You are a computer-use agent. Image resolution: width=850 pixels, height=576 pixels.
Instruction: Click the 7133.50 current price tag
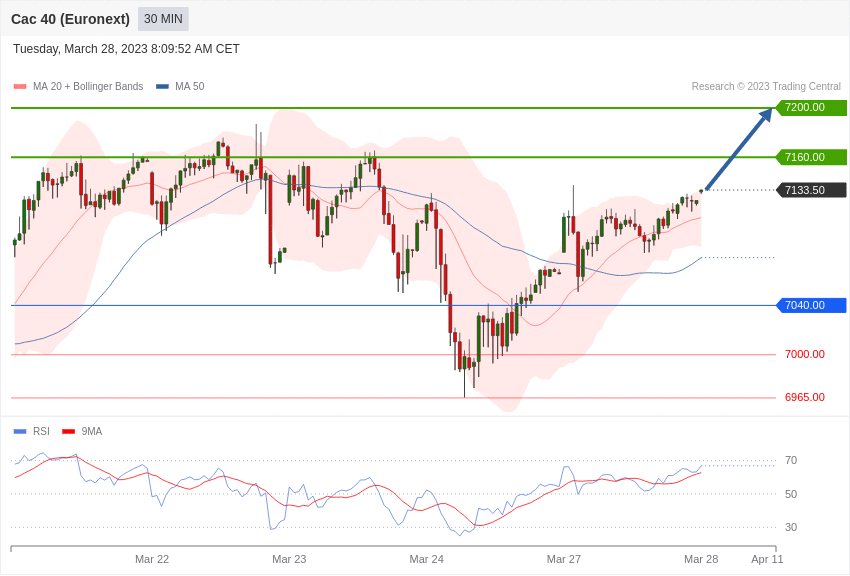point(812,190)
